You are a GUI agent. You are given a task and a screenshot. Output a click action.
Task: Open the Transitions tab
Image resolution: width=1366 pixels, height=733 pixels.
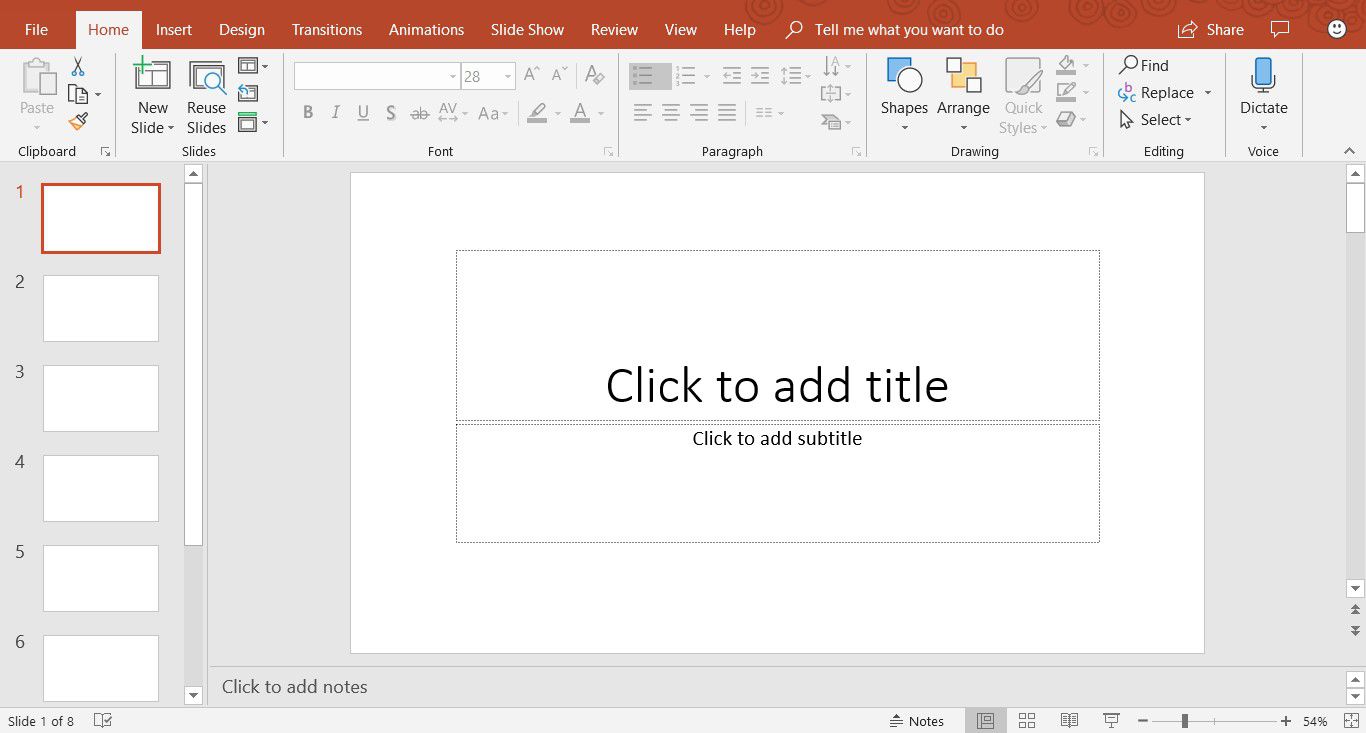point(326,29)
